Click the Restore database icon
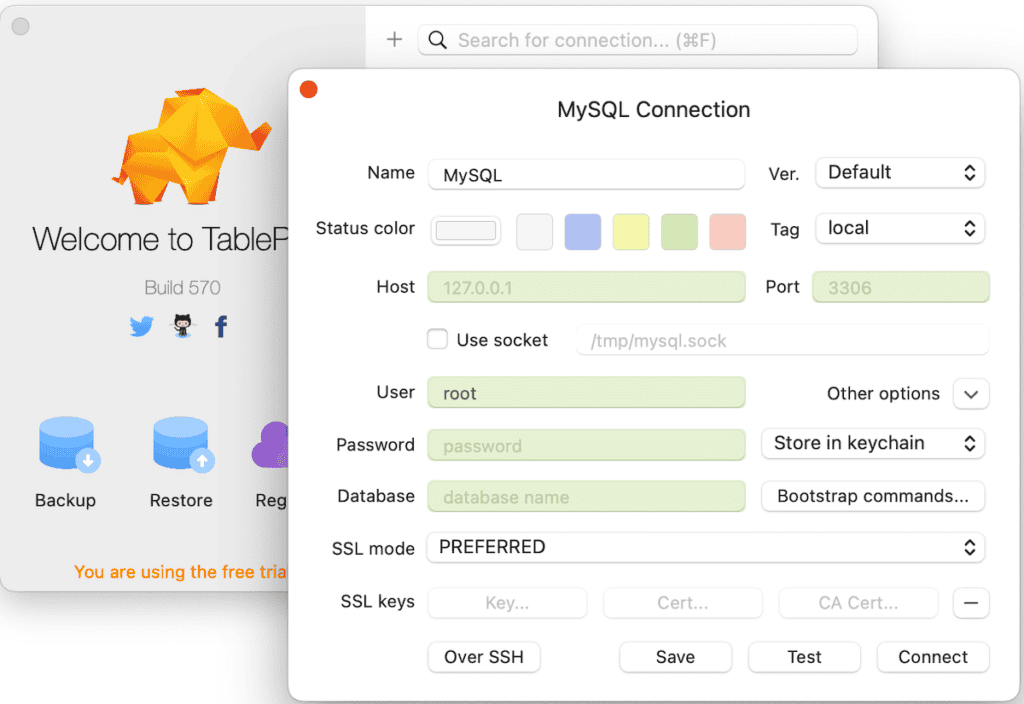1024x704 pixels. coord(182,445)
